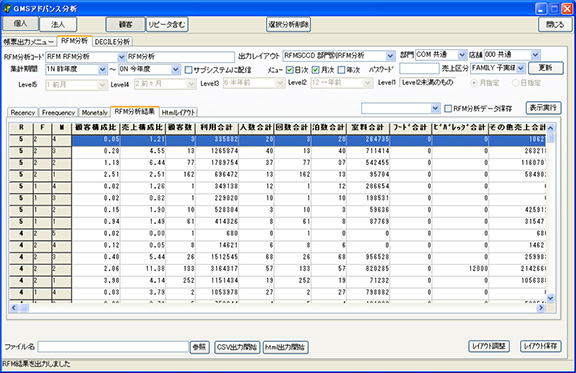576x373 pixels.
Task: Expand the RFM分析コード dropdown
Action: (121, 57)
